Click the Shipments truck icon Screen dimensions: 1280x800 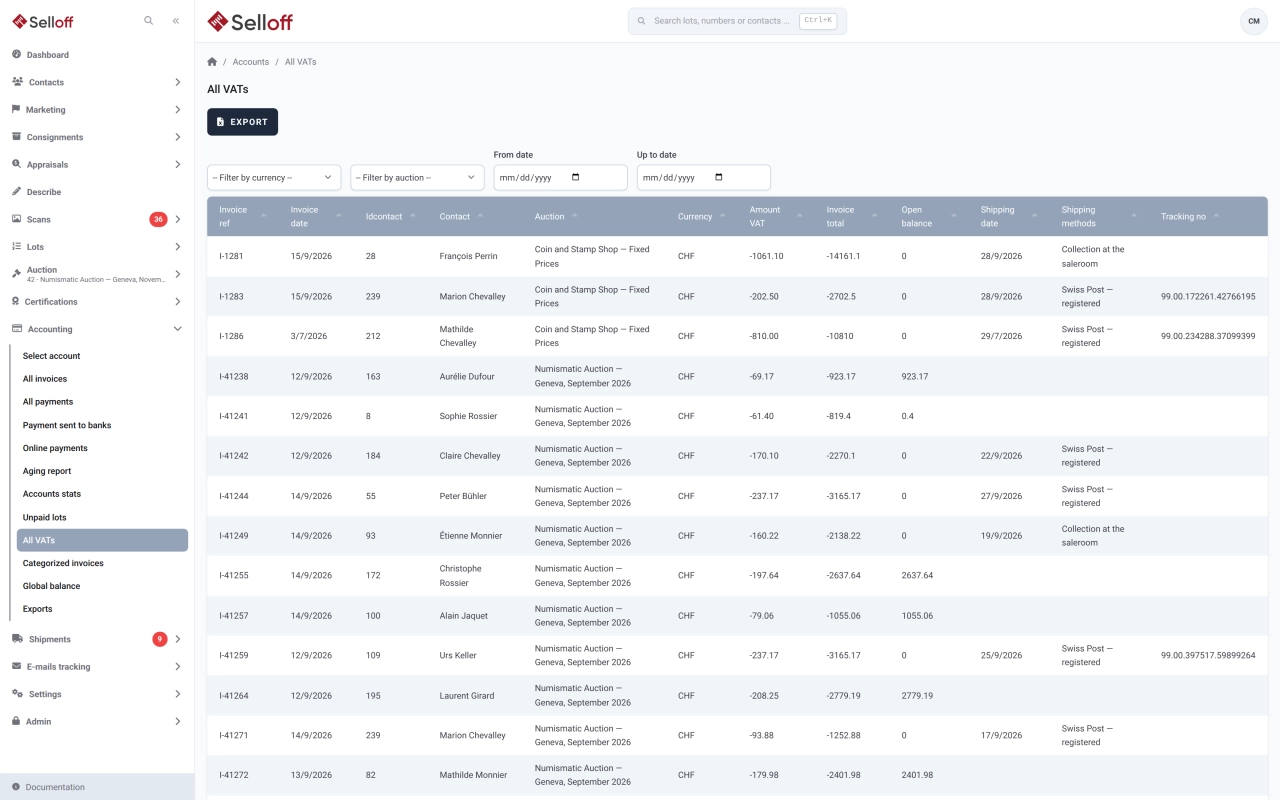point(18,639)
